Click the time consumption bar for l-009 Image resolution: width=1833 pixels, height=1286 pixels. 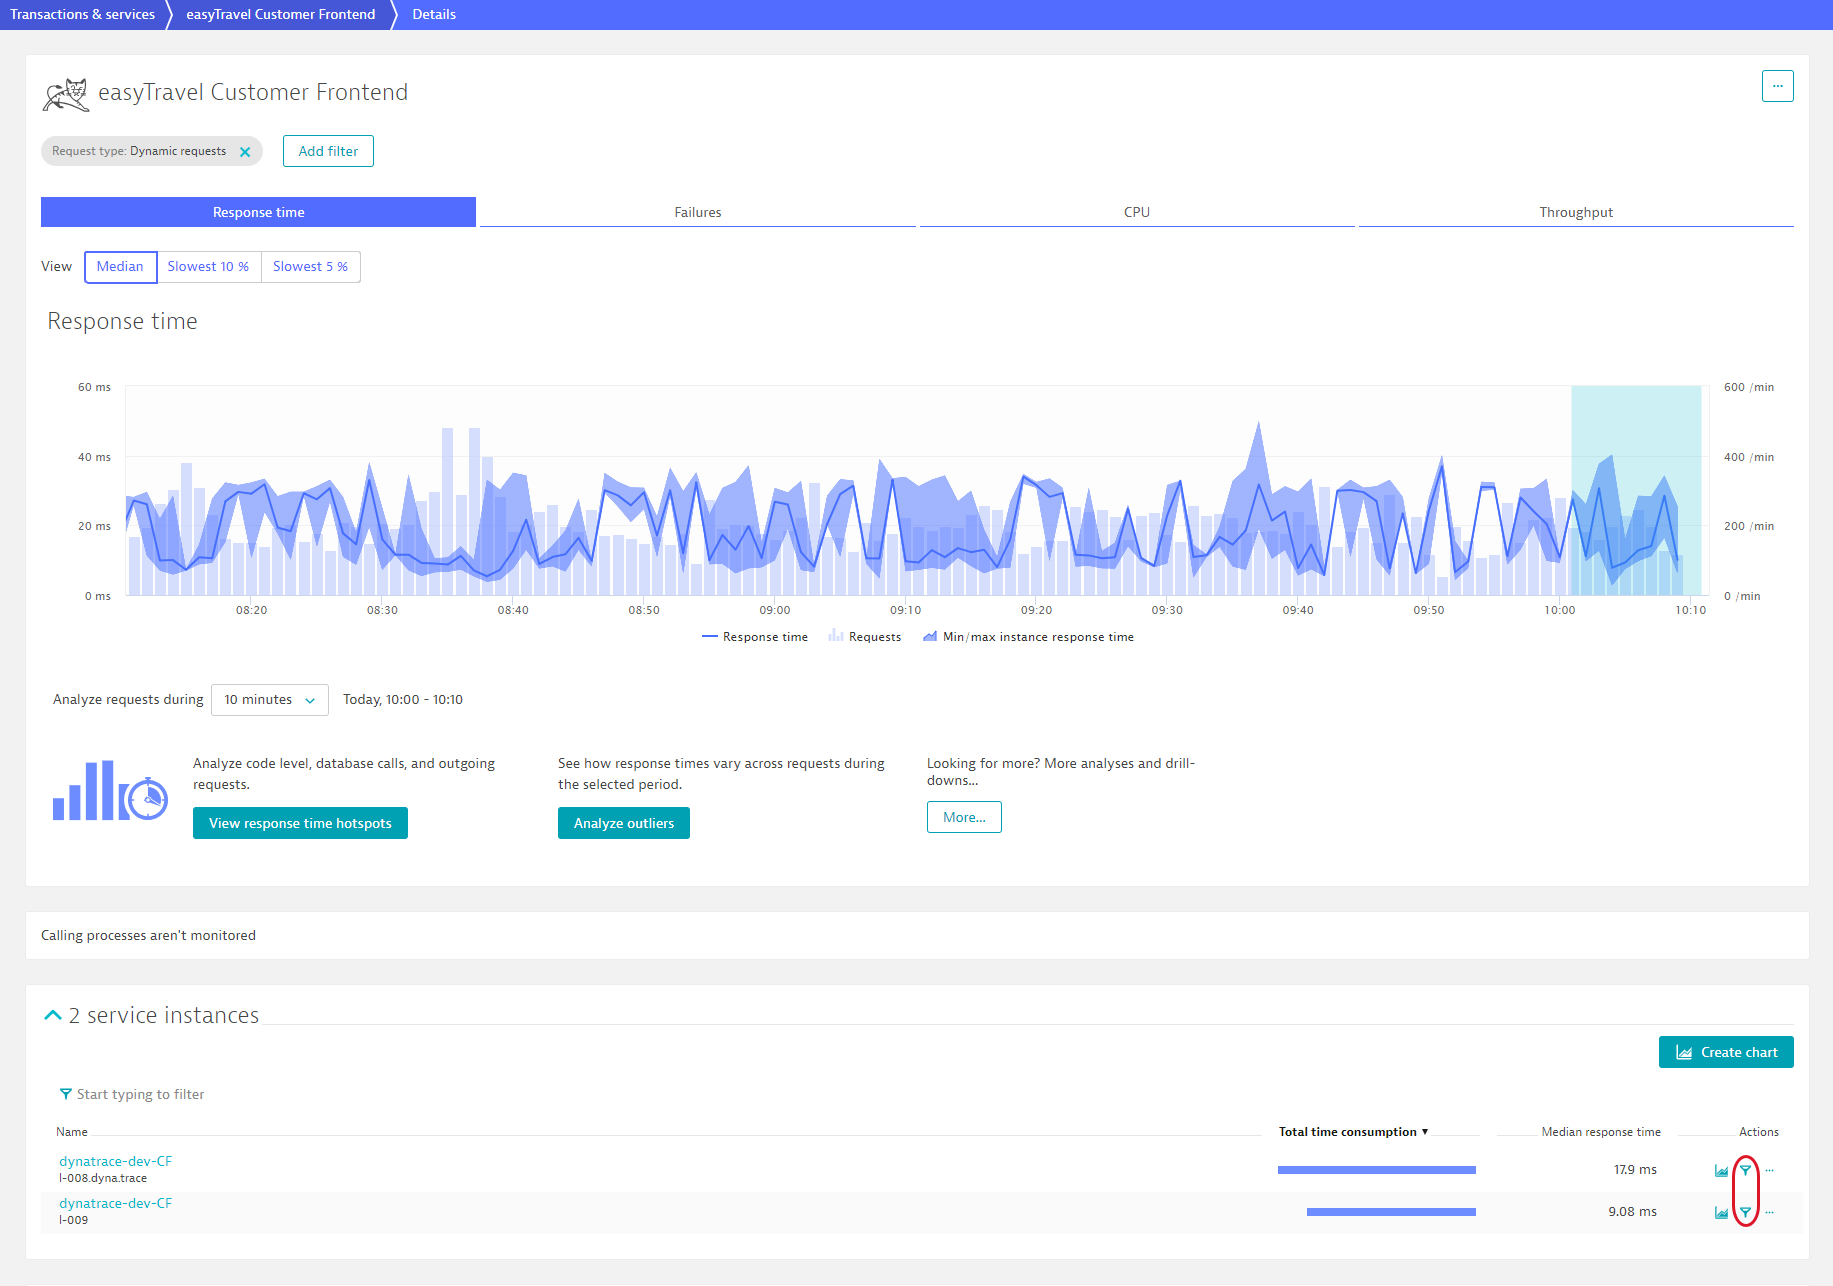pos(1391,1212)
